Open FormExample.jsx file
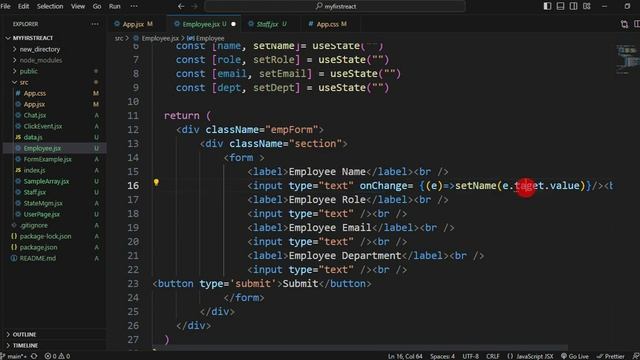This screenshot has width=640, height=360. (47, 159)
